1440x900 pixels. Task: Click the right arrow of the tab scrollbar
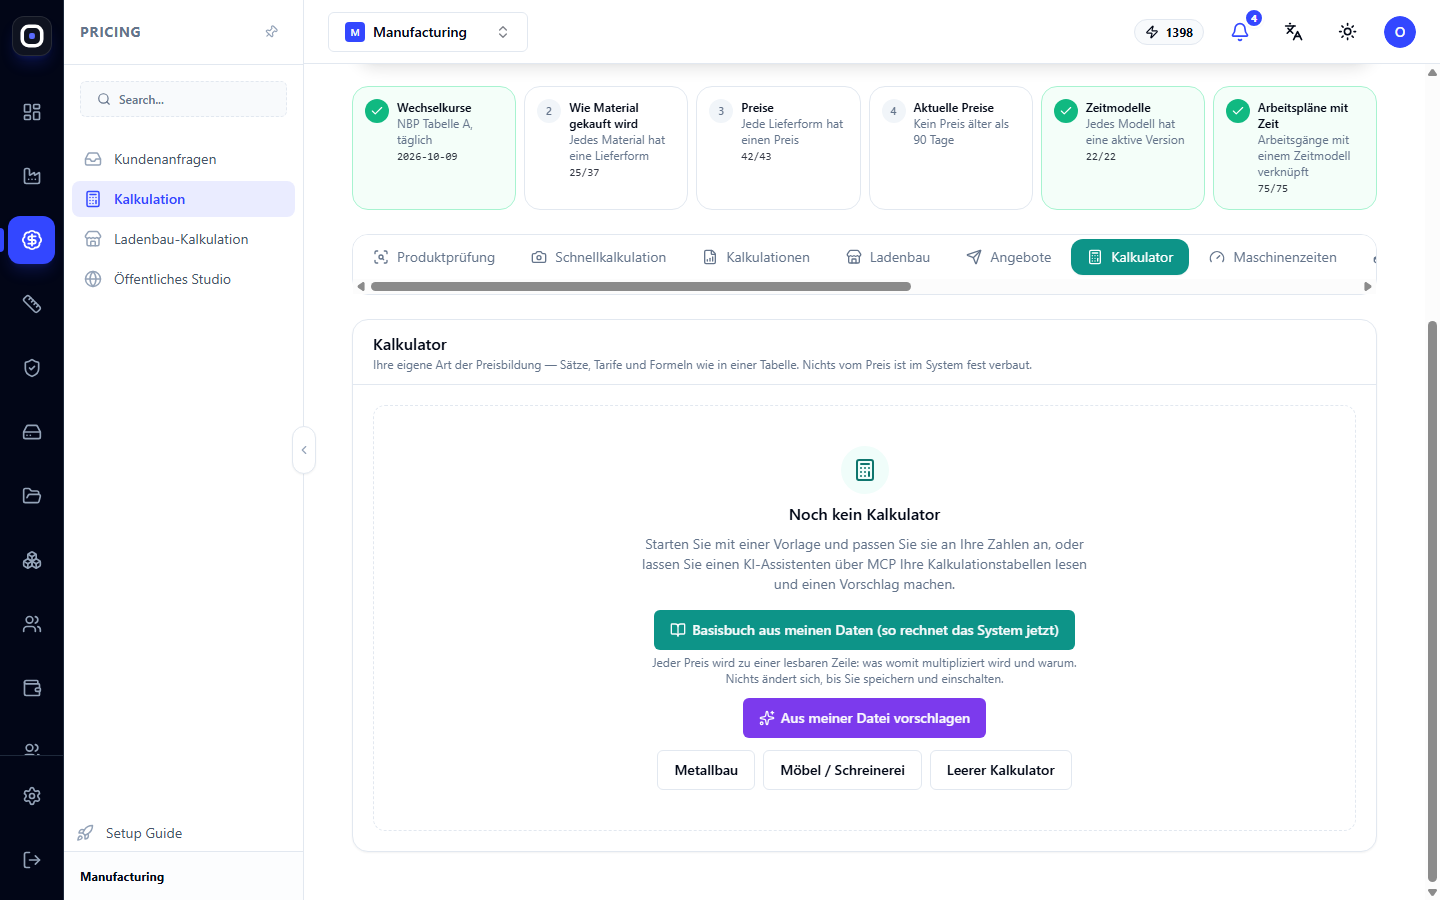(x=1368, y=287)
